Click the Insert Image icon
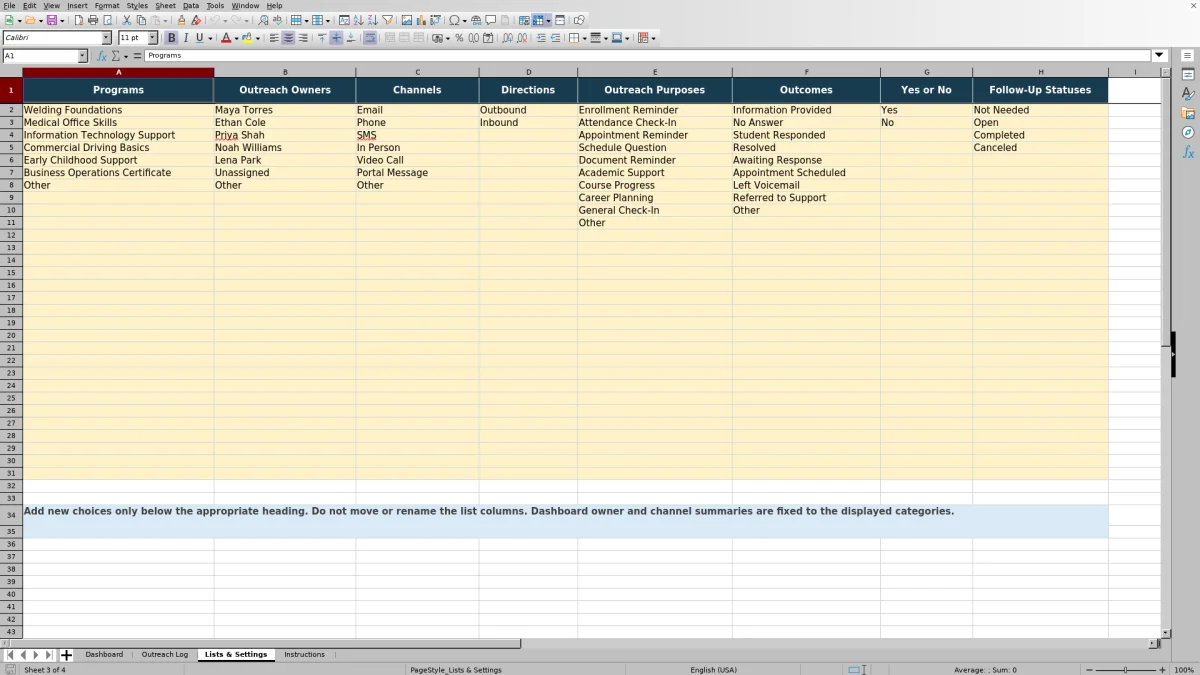The width and height of the screenshot is (1200, 675). (407, 20)
